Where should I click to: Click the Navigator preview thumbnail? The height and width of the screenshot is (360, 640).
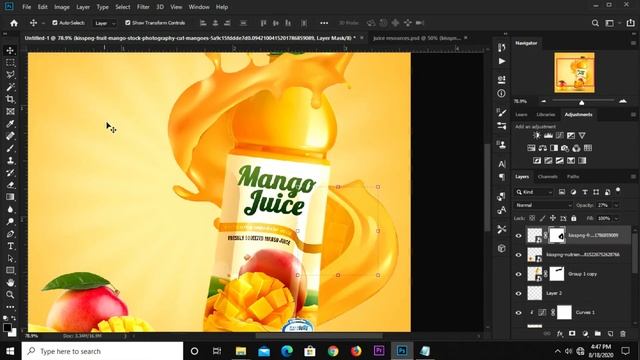pyautogui.click(x=574, y=73)
